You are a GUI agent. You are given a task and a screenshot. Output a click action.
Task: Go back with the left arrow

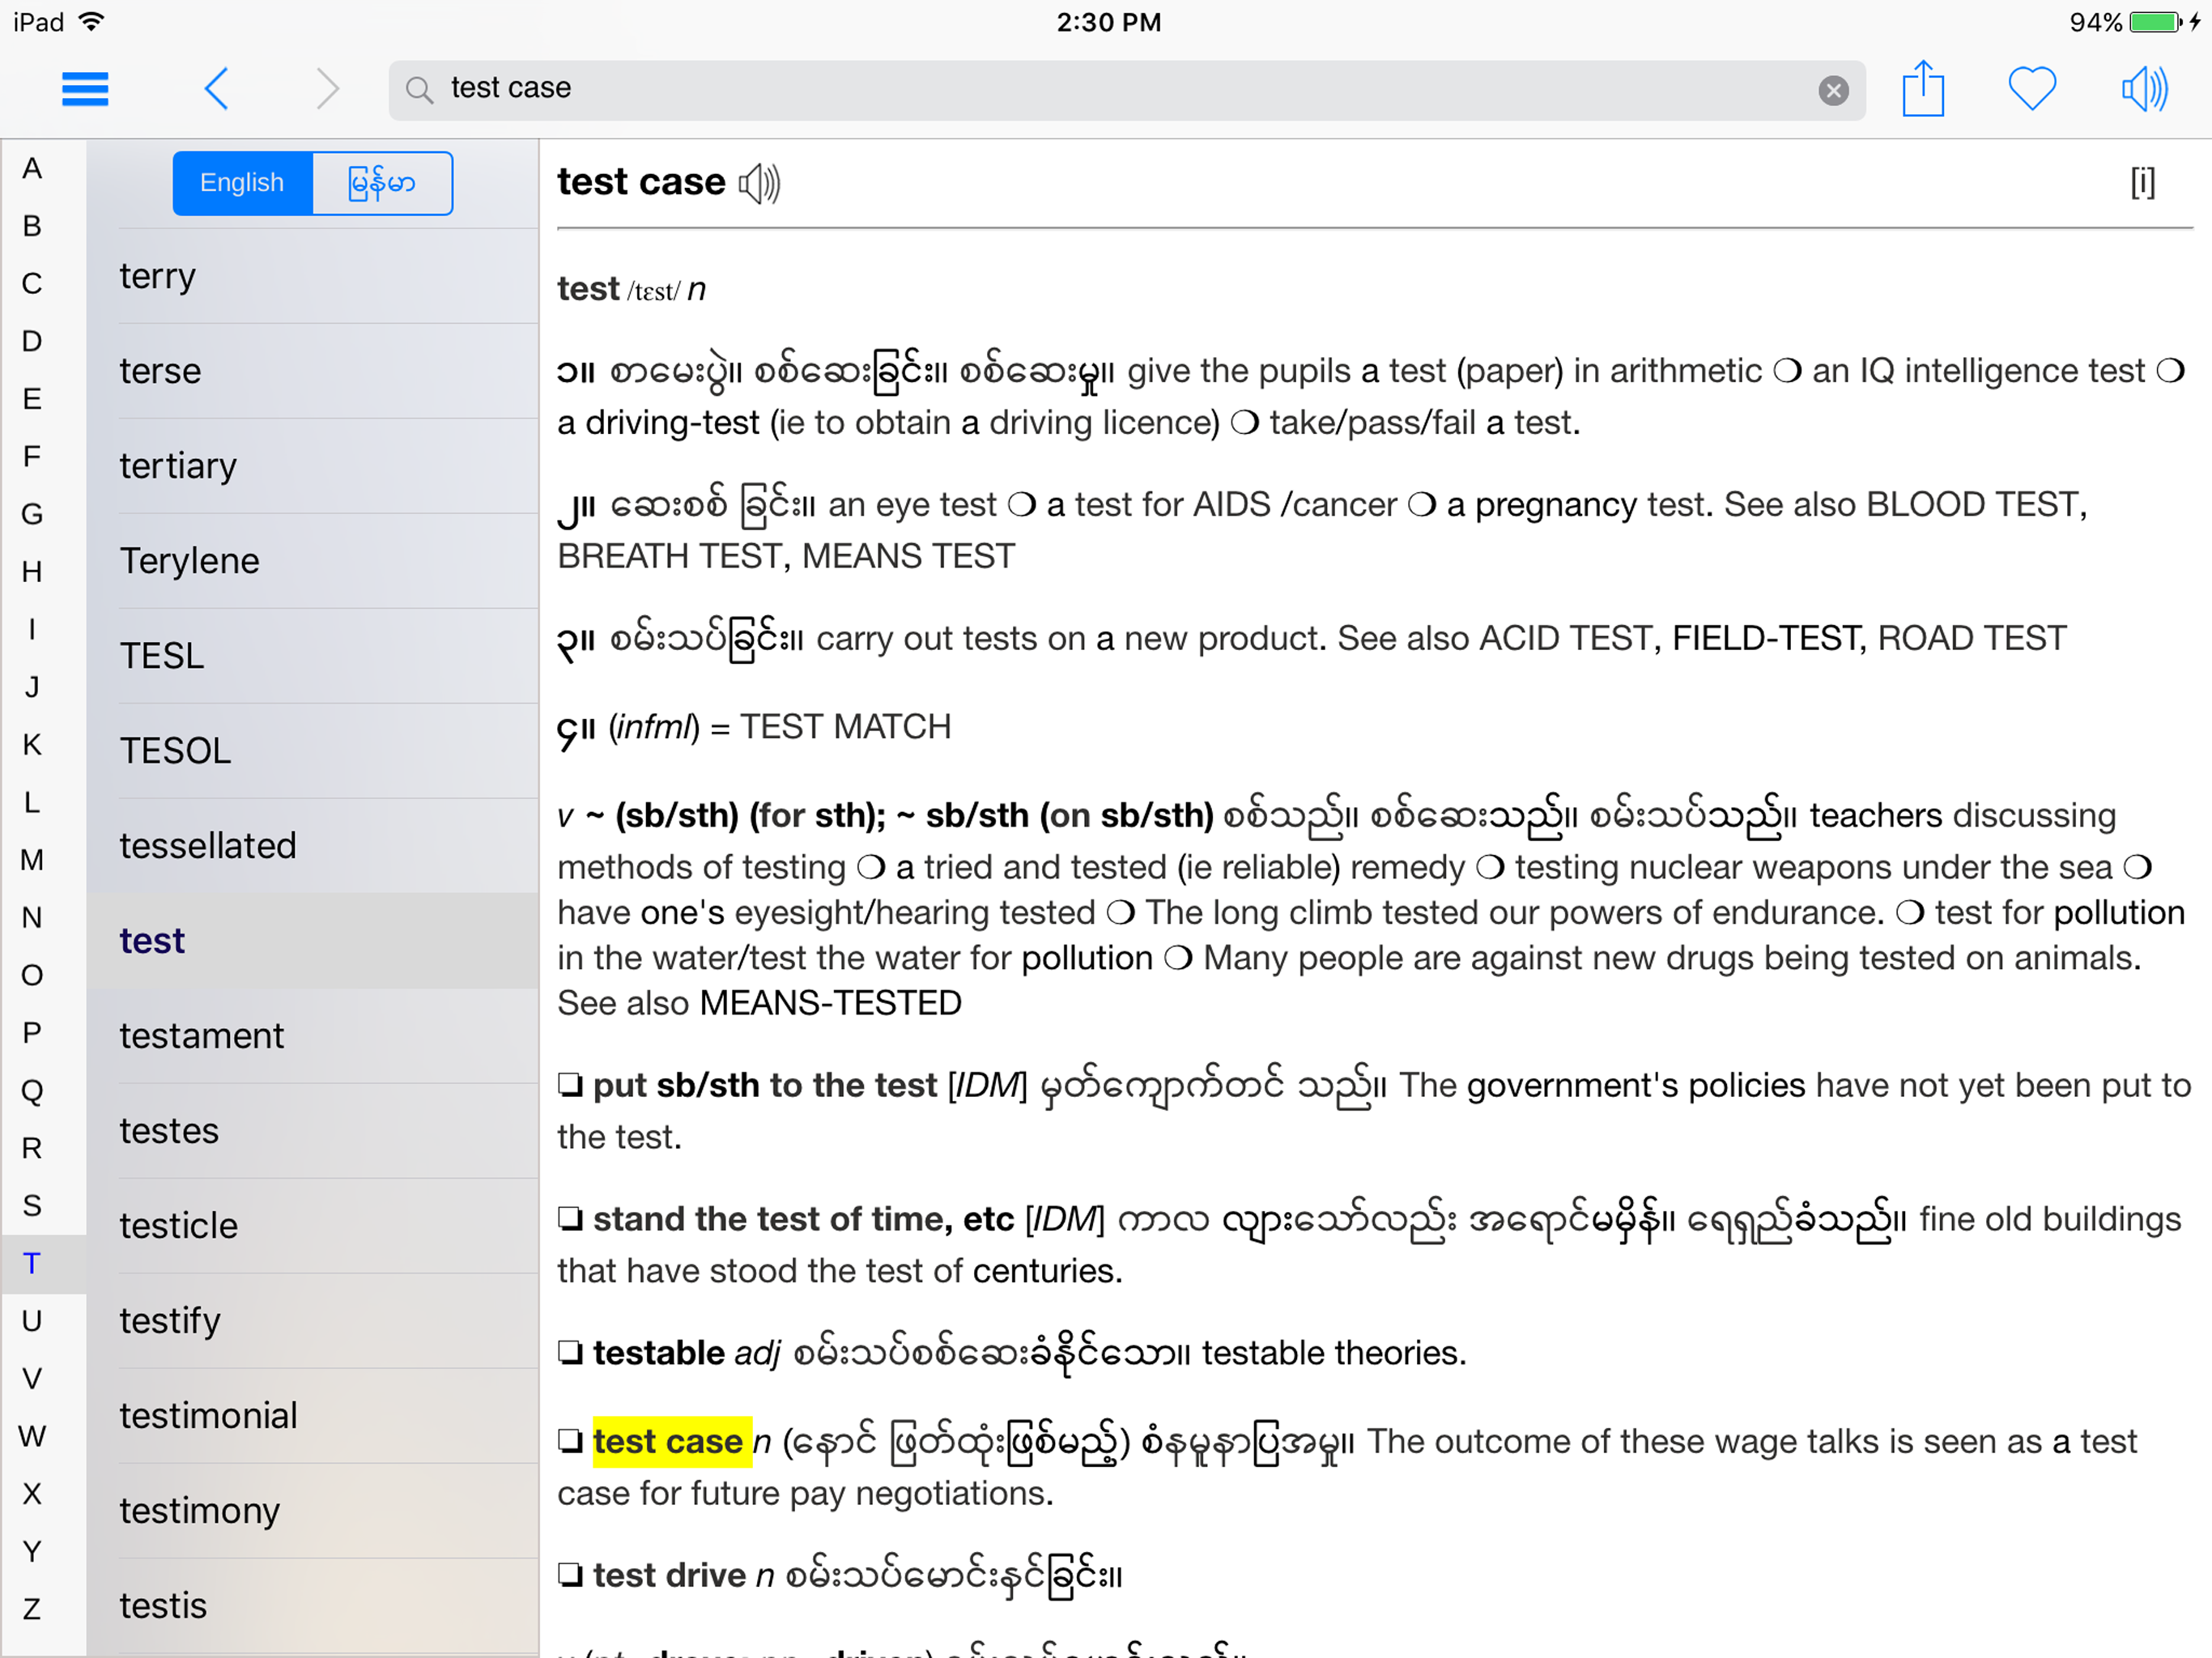pyautogui.click(x=216, y=89)
